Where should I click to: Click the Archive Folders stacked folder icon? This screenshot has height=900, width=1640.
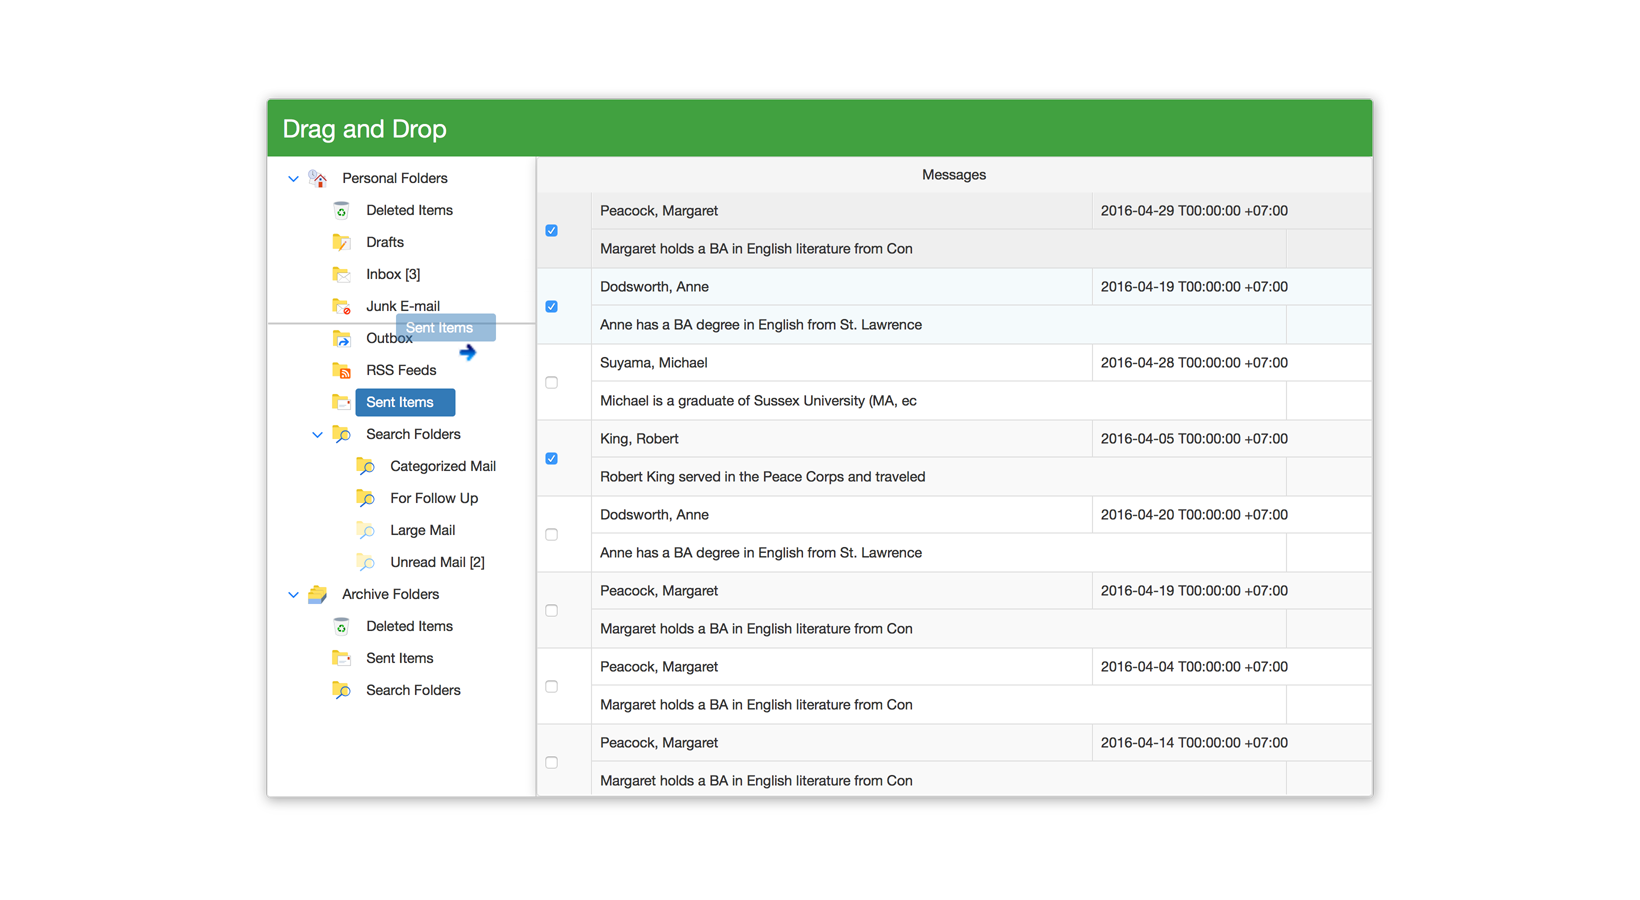pyautogui.click(x=318, y=594)
